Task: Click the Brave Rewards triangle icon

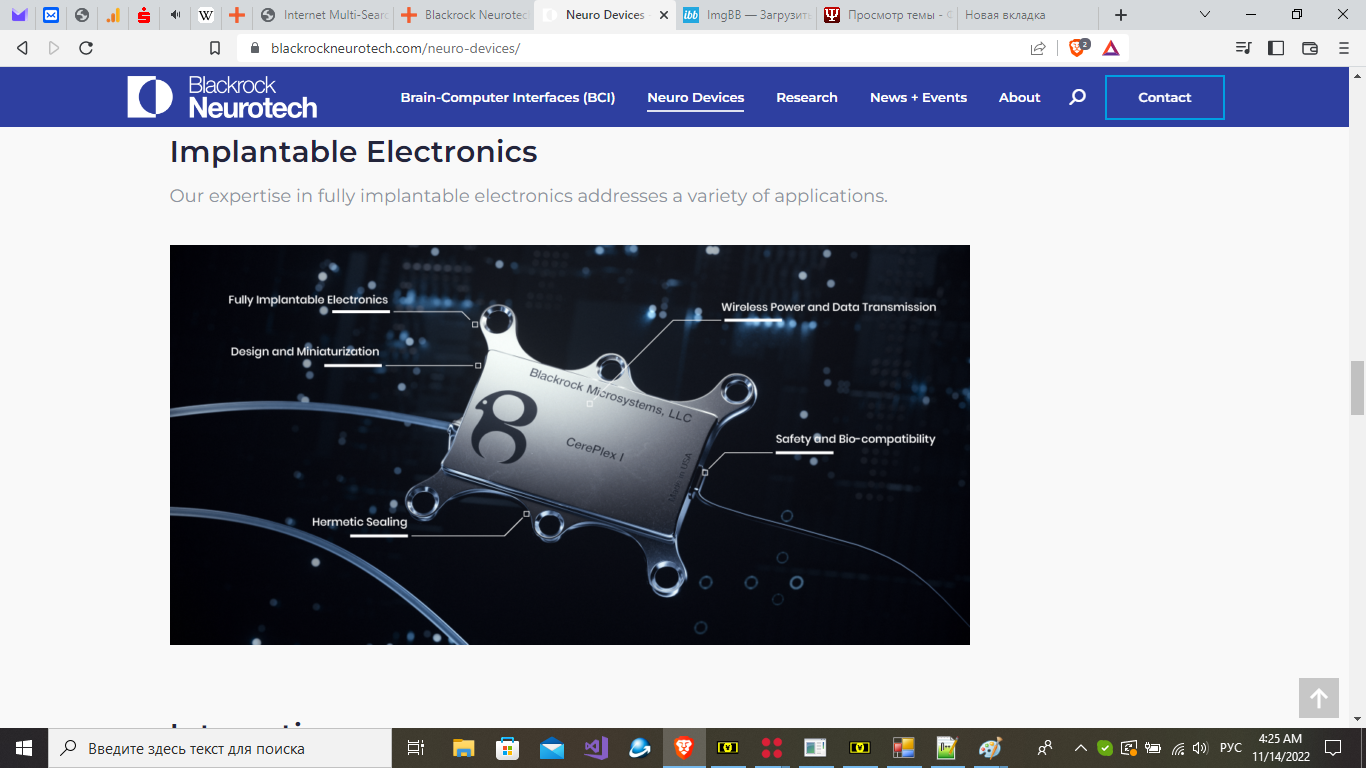Action: (1111, 48)
